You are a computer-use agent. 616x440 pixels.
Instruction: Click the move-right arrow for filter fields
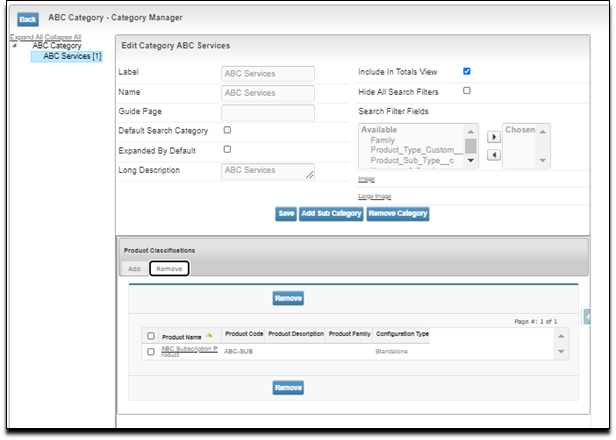(x=492, y=136)
